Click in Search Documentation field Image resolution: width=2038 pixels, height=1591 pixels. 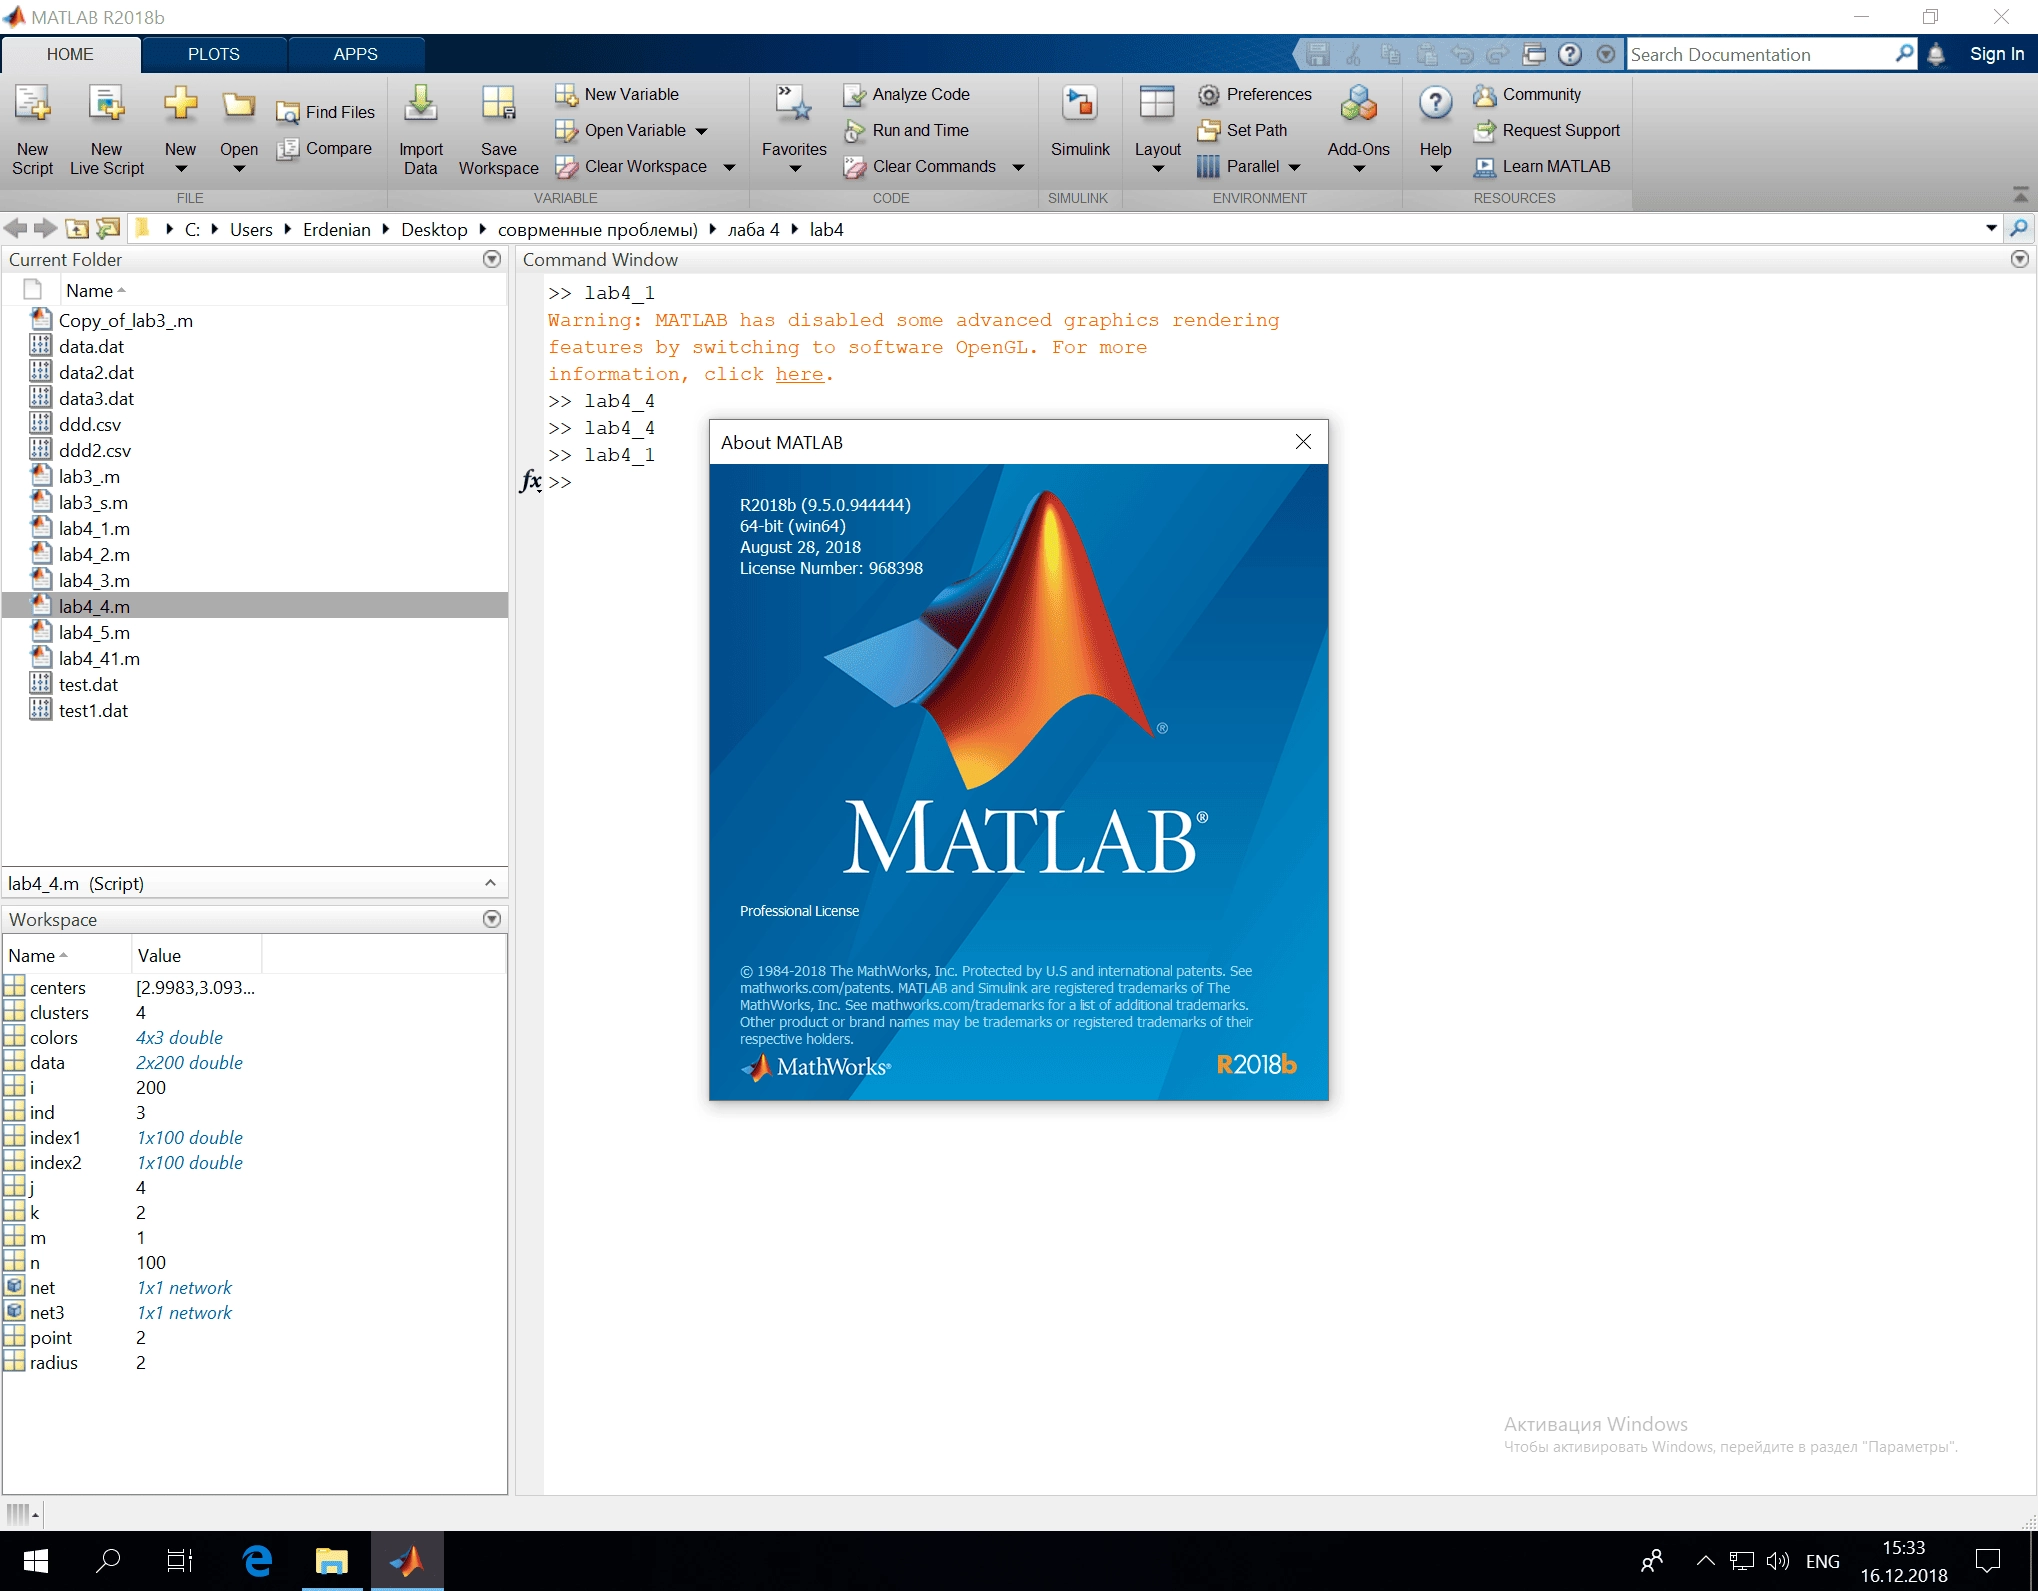[x=1760, y=54]
